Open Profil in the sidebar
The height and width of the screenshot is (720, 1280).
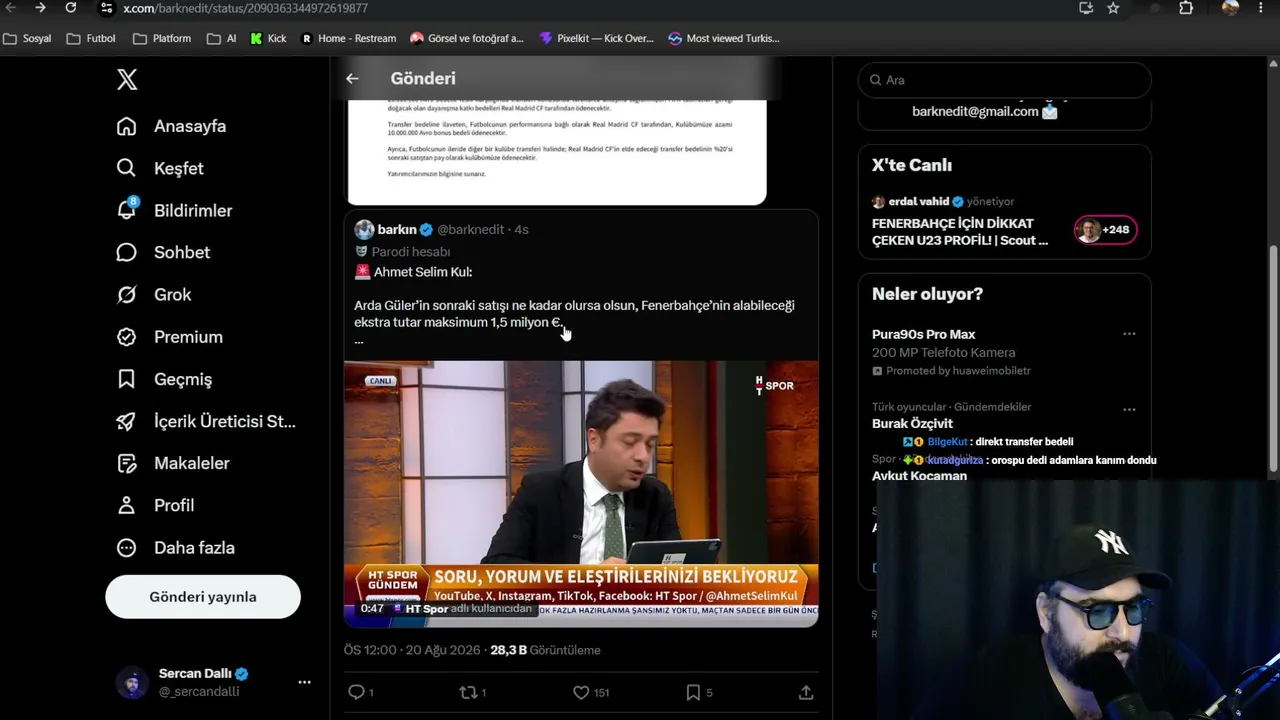[155, 505]
